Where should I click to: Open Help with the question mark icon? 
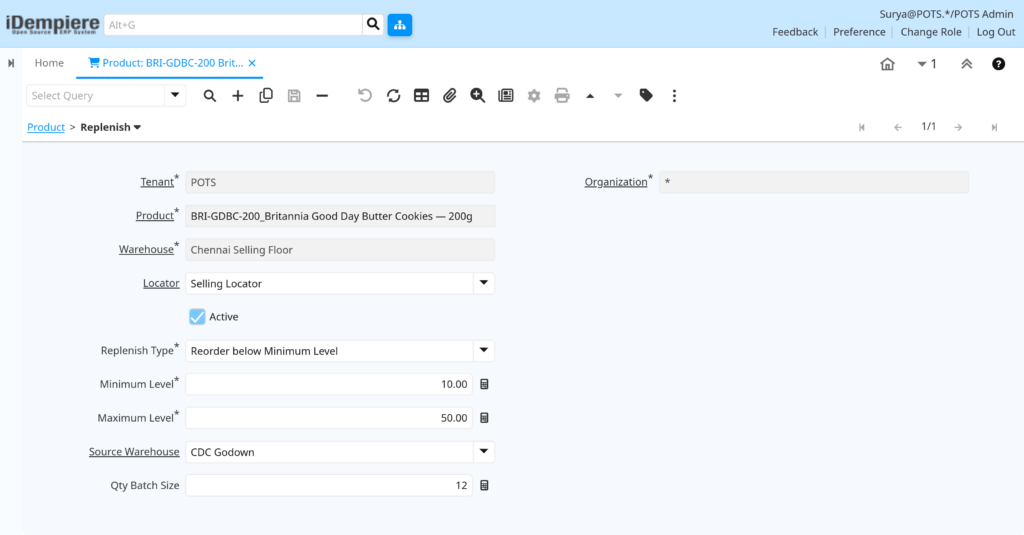point(999,64)
